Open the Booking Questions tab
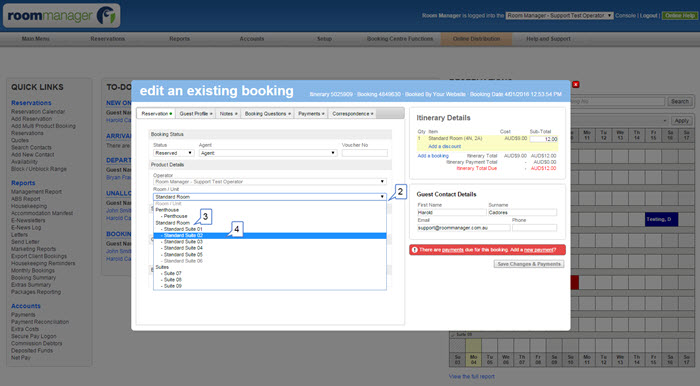This screenshot has width=700, height=386. (x=267, y=114)
